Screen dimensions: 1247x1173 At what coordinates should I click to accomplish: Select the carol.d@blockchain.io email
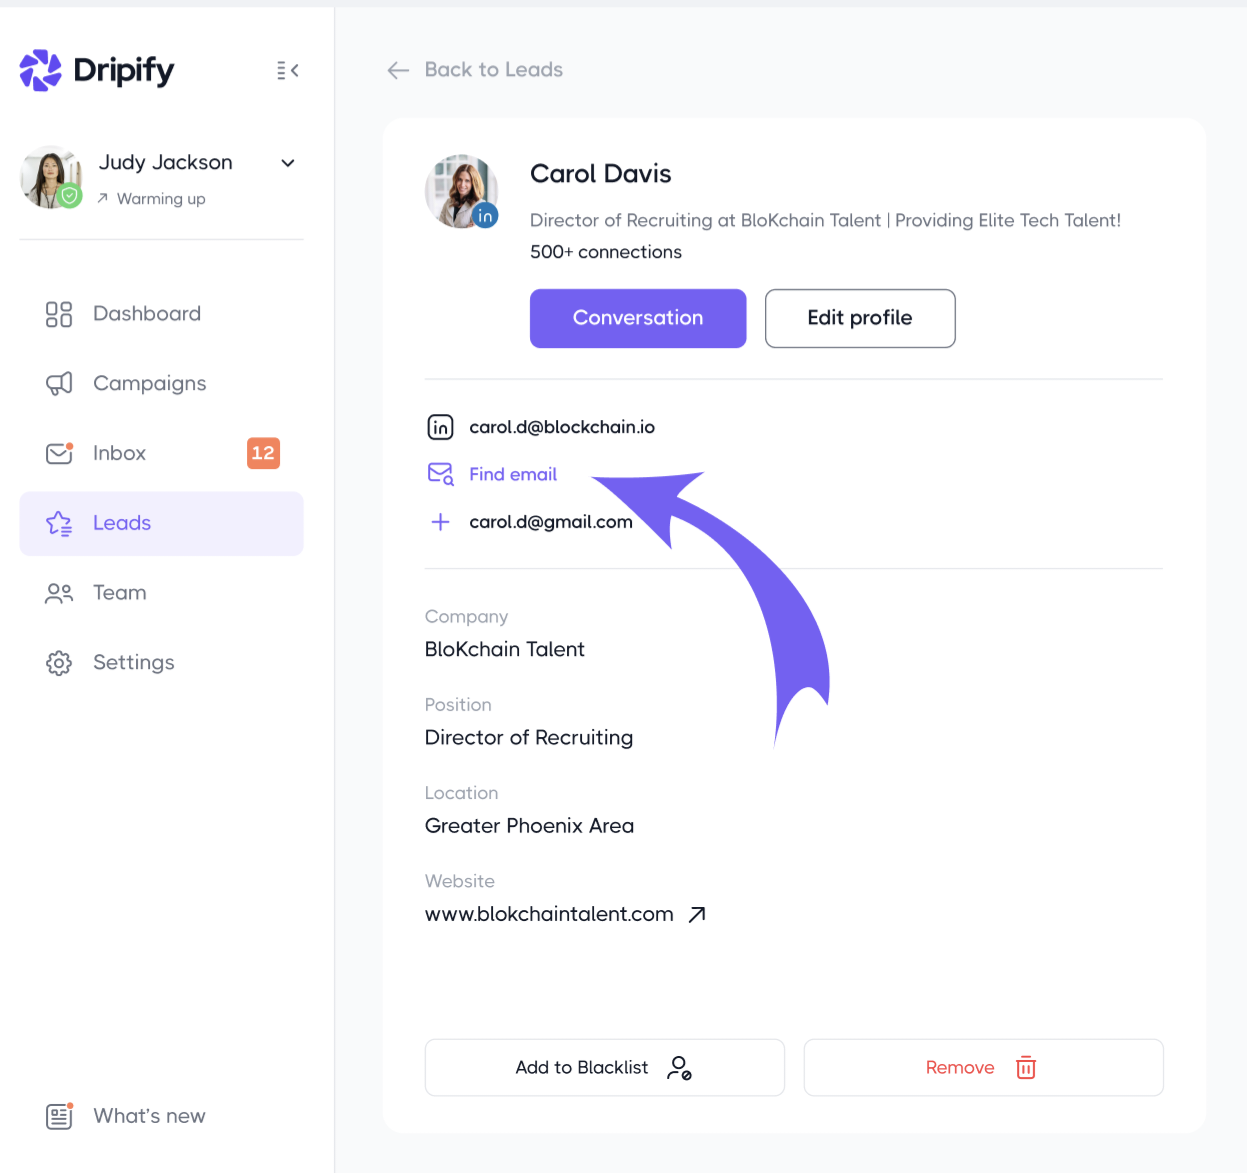(562, 427)
